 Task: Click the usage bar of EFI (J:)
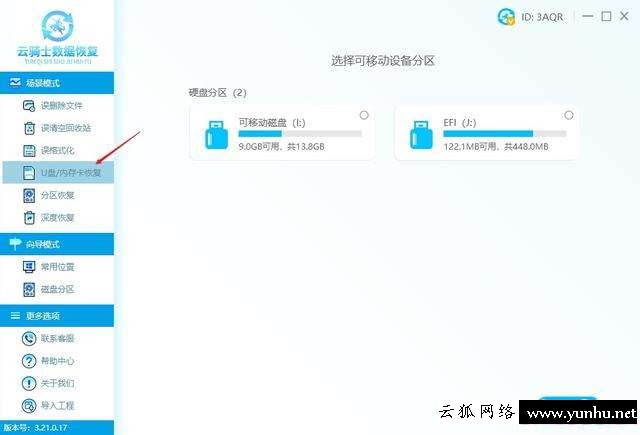tap(505, 134)
